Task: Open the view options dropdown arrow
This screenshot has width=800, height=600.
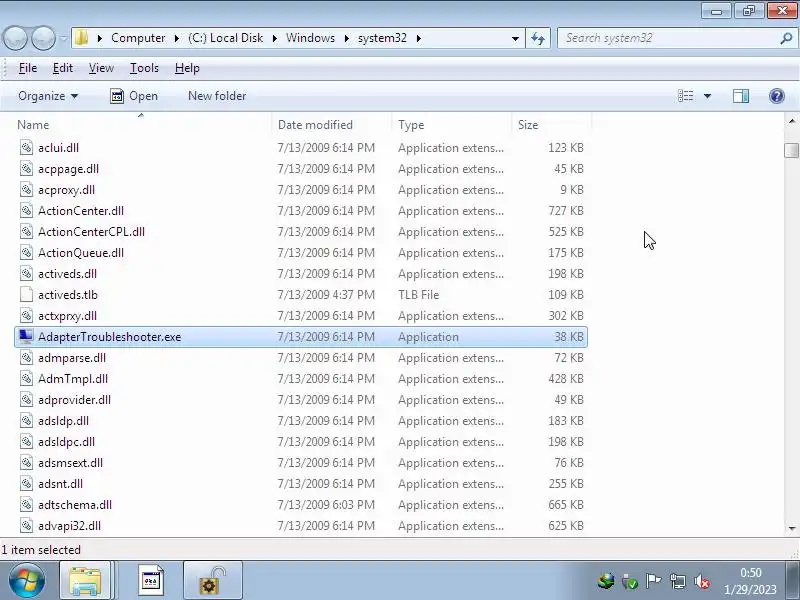Action: (707, 96)
